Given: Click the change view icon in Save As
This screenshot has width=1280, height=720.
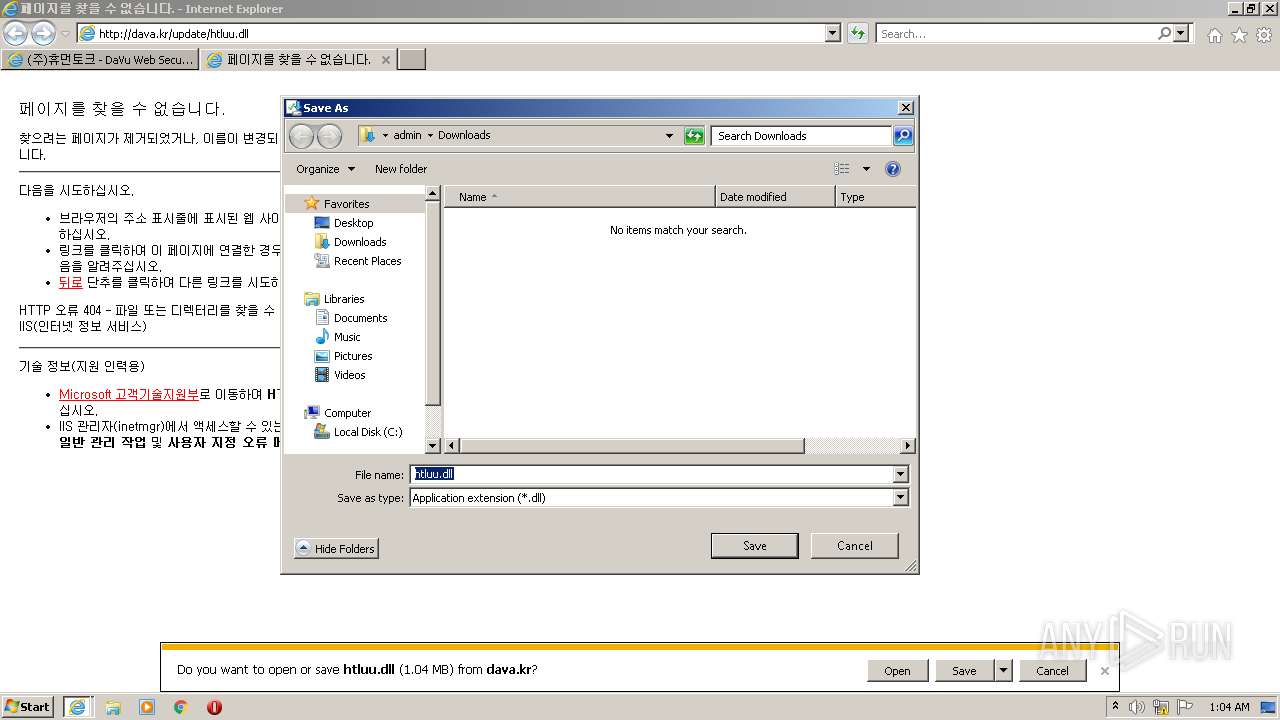Looking at the screenshot, I should [x=842, y=169].
